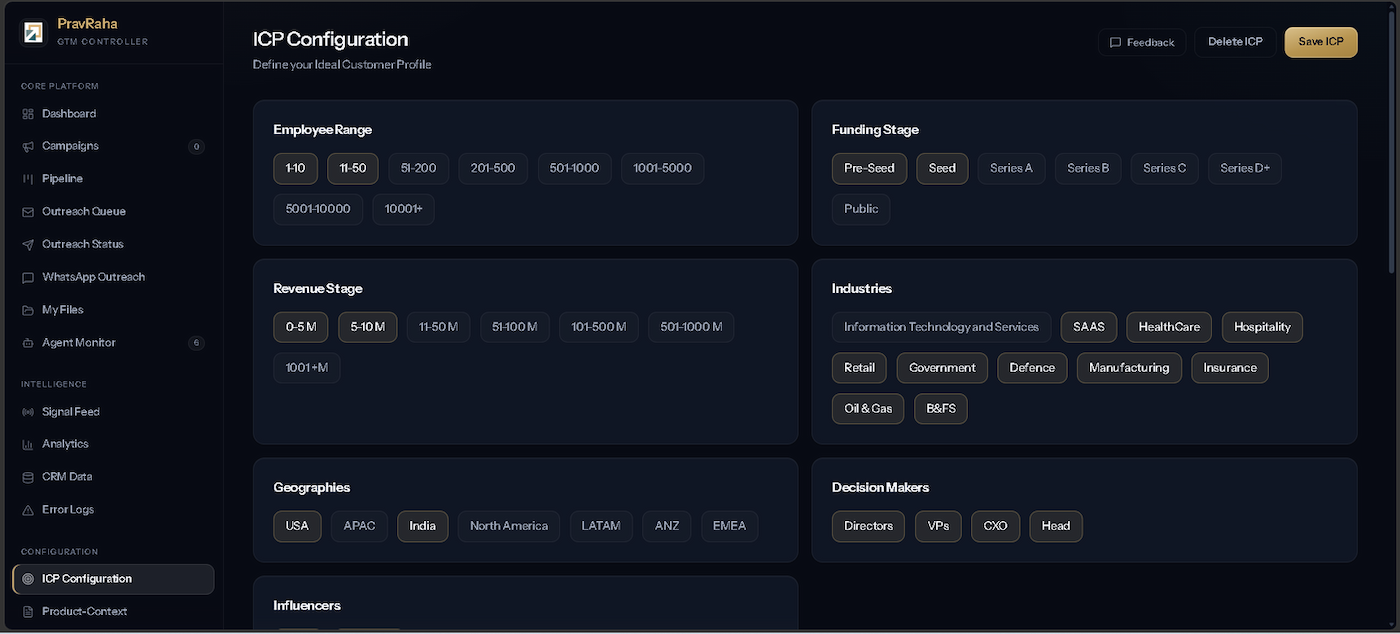The height and width of the screenshot is (634, 1400).
Task: Click the Dashboard grid icon in sidebar
Action: pos(28,114)
